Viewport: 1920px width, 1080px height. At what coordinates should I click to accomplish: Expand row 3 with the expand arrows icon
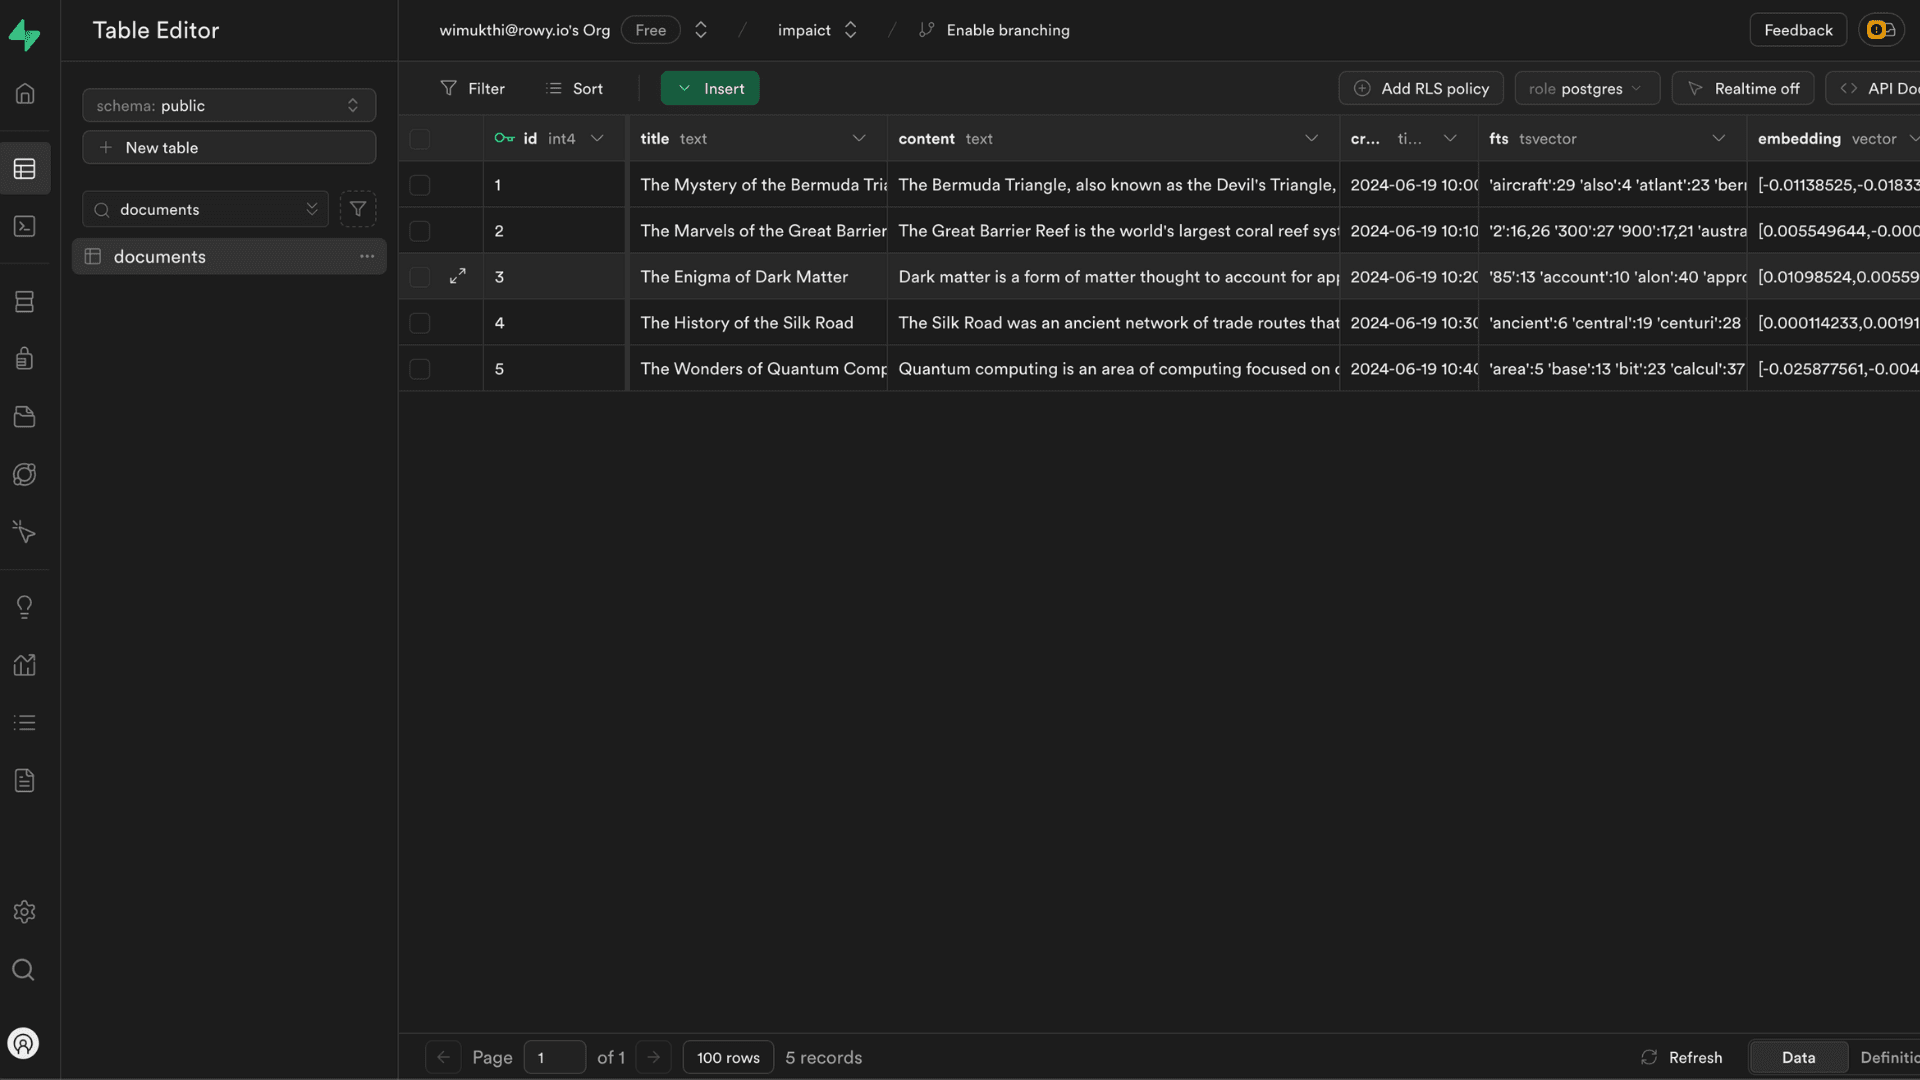(458, 276)
